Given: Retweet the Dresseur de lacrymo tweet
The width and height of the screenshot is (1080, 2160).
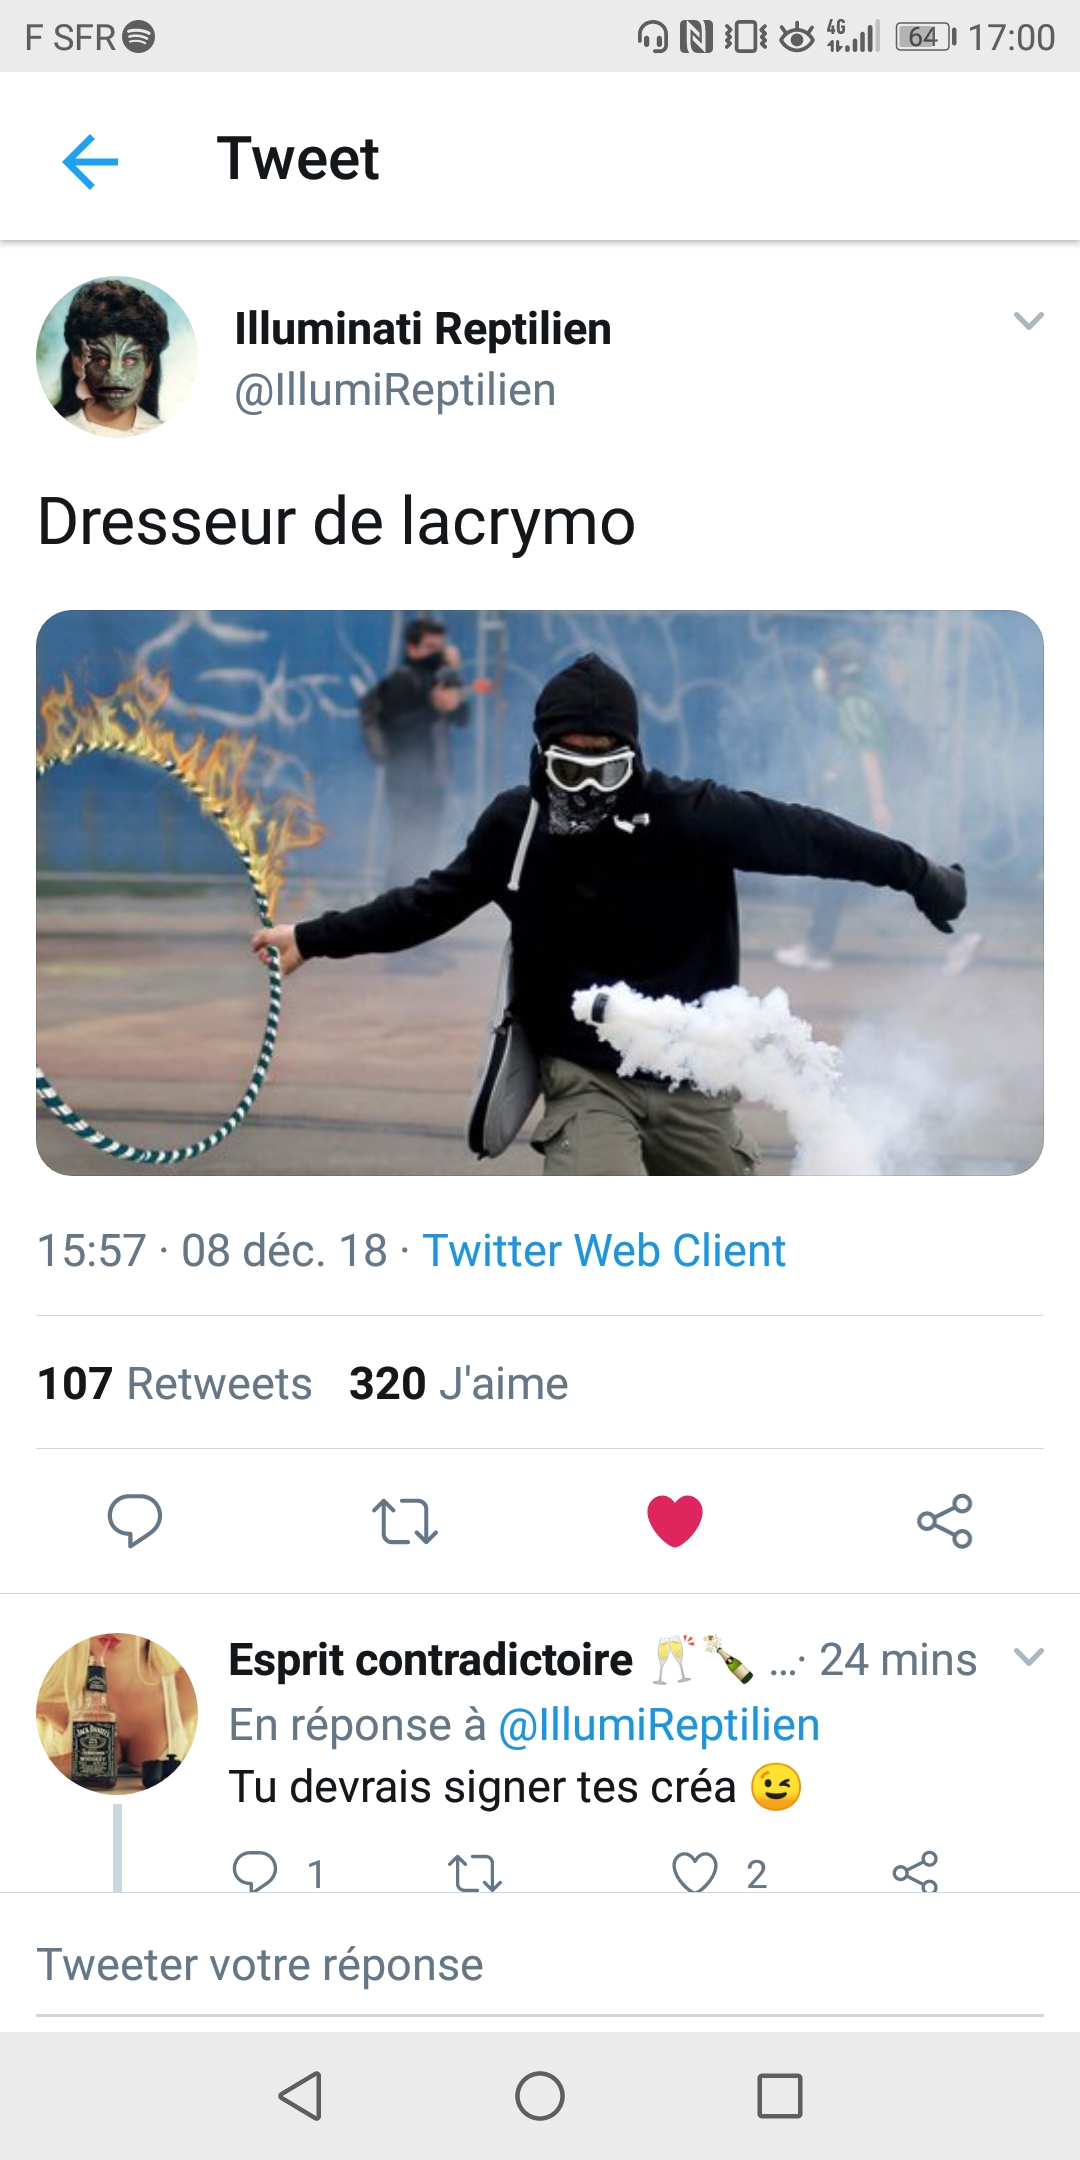Looking at the screenshot, I should click(x=405, y=1521).
